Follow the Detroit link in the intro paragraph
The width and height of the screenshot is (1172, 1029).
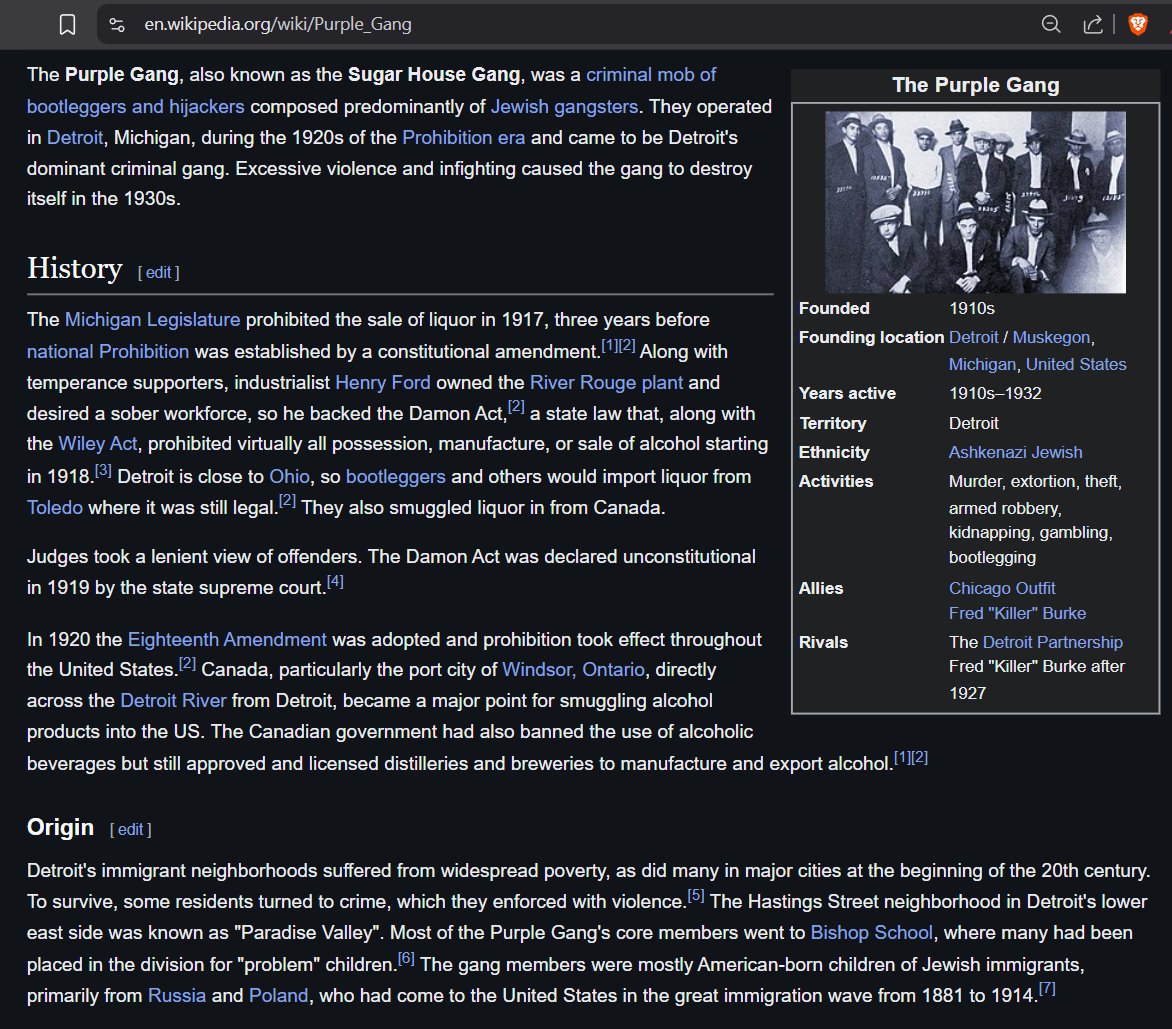(x=75, y=137)
